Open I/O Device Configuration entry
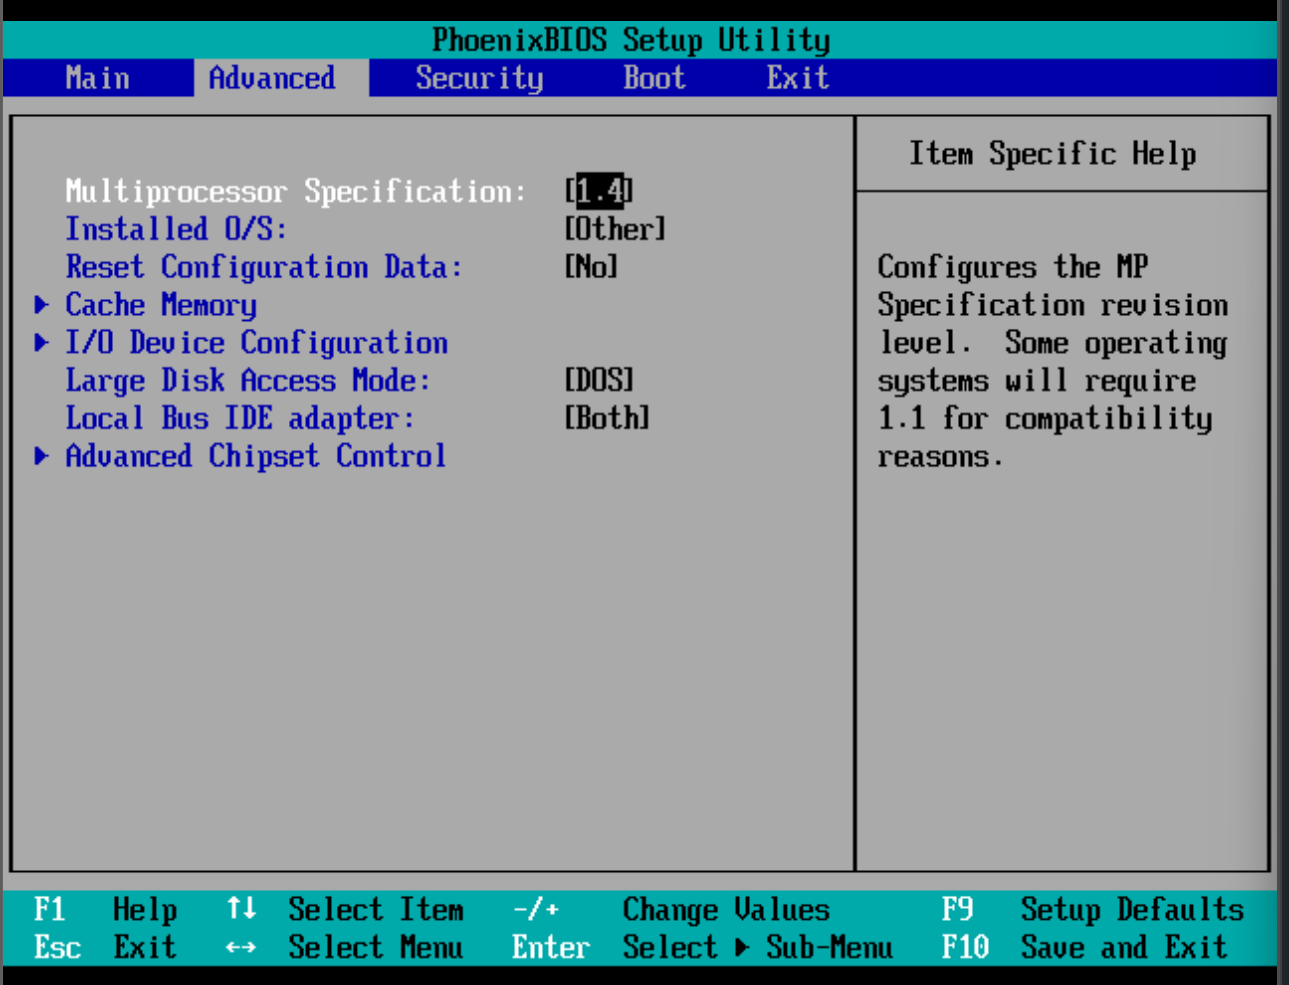This screenshot has height=985, width=1289. click(x=256, y=343)
